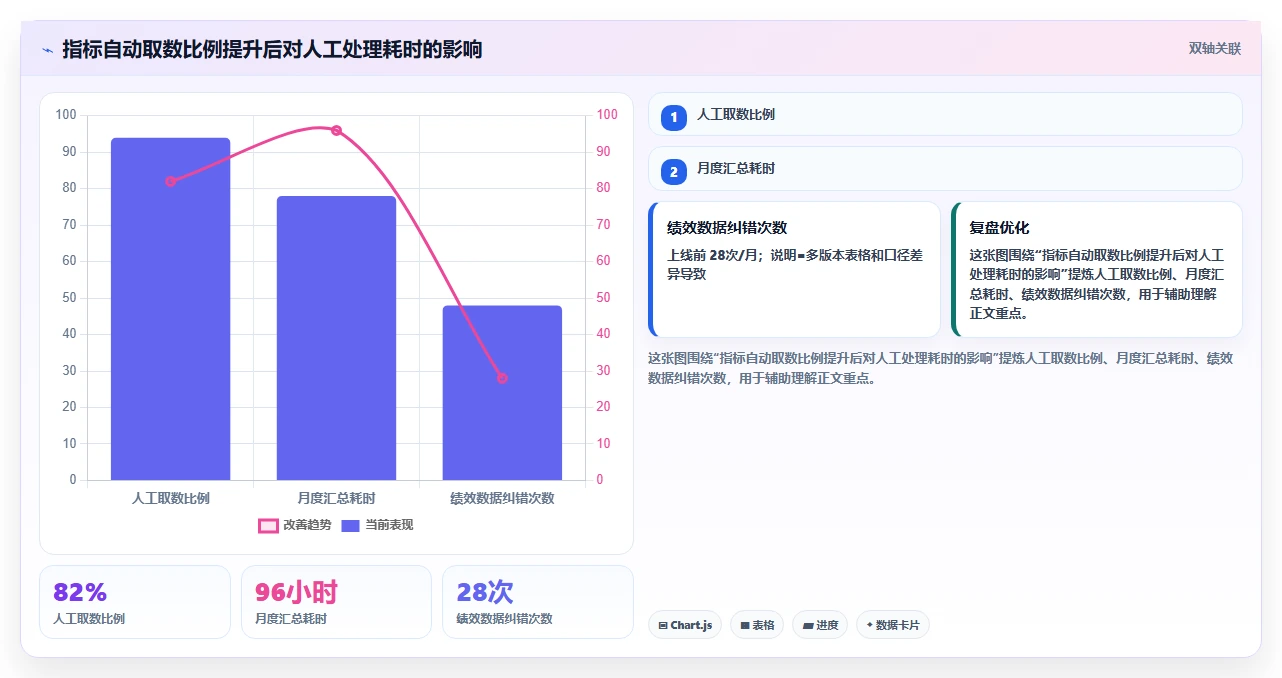Viewport: 1282px width, 678px height.
Task: Click the 82% stat card value
Action: pos(80,592)
